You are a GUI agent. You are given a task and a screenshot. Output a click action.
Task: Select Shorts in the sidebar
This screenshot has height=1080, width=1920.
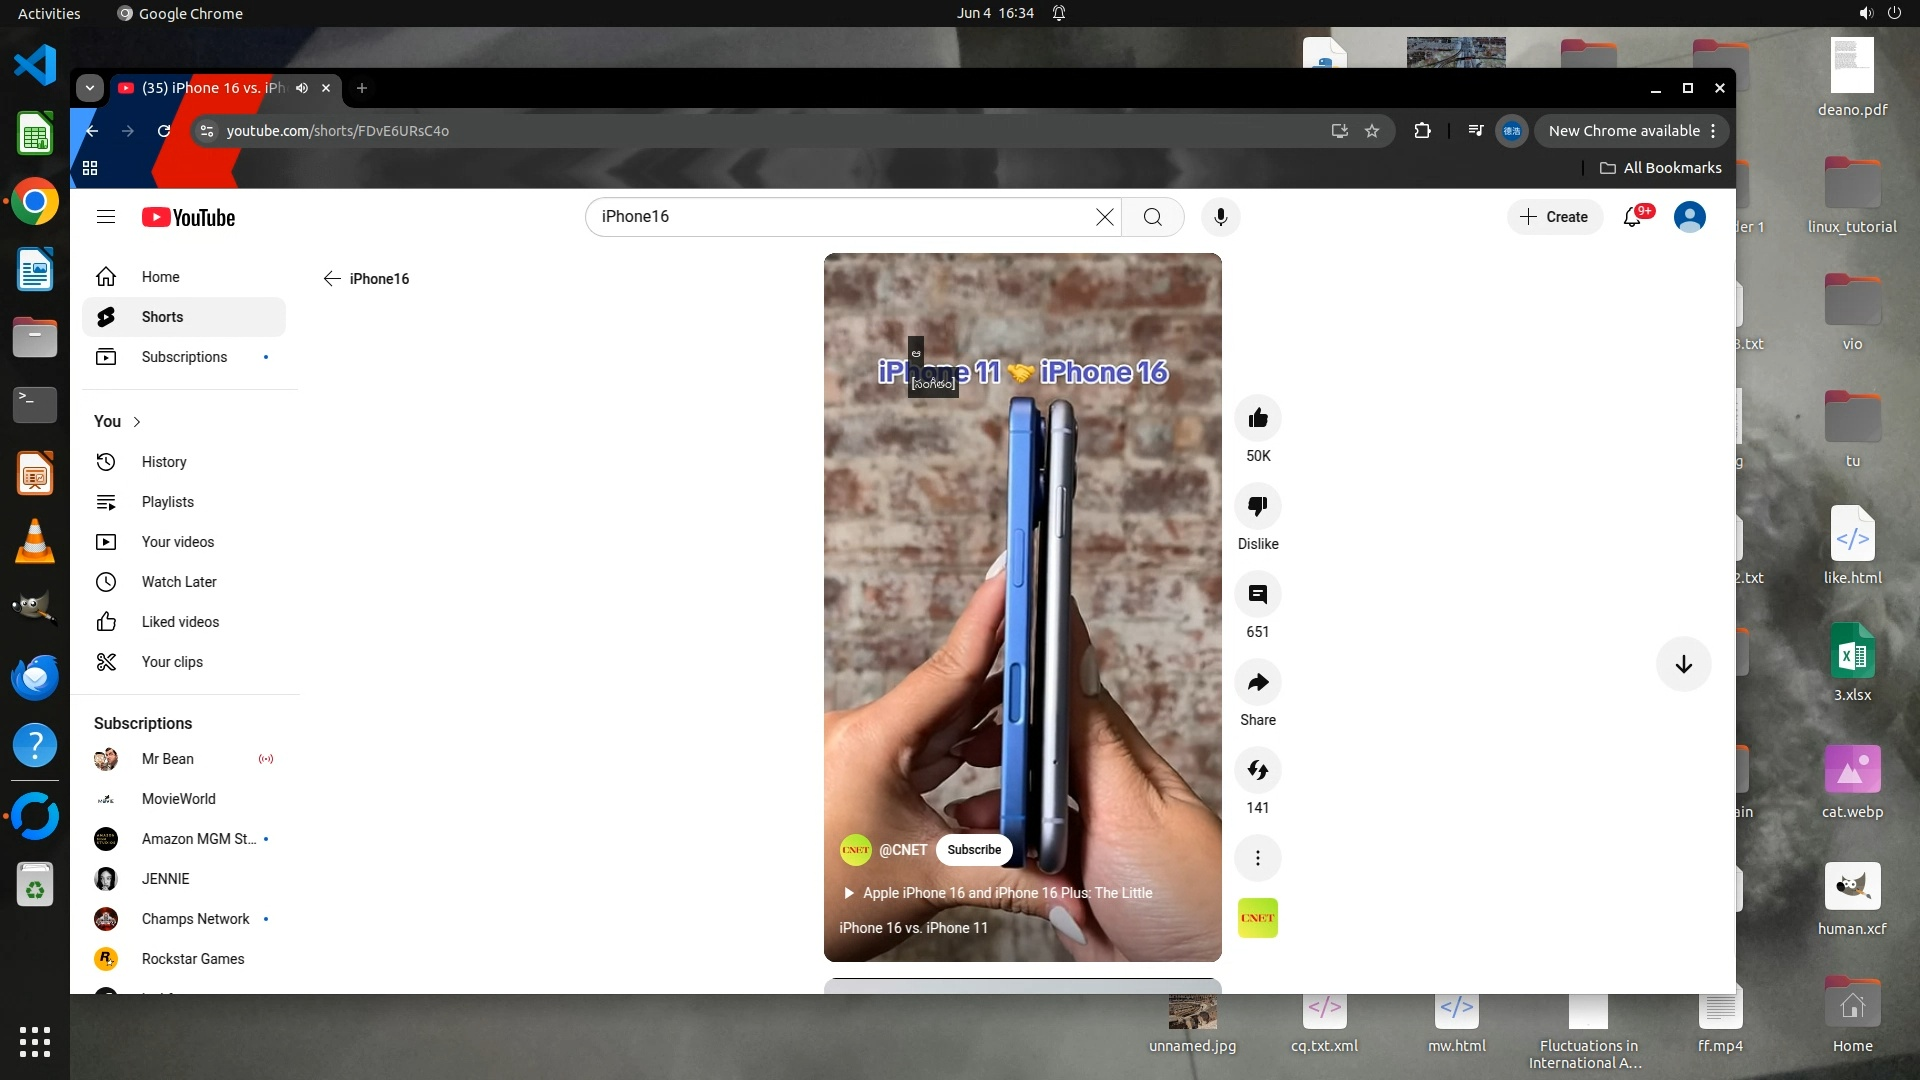point(162,317)
